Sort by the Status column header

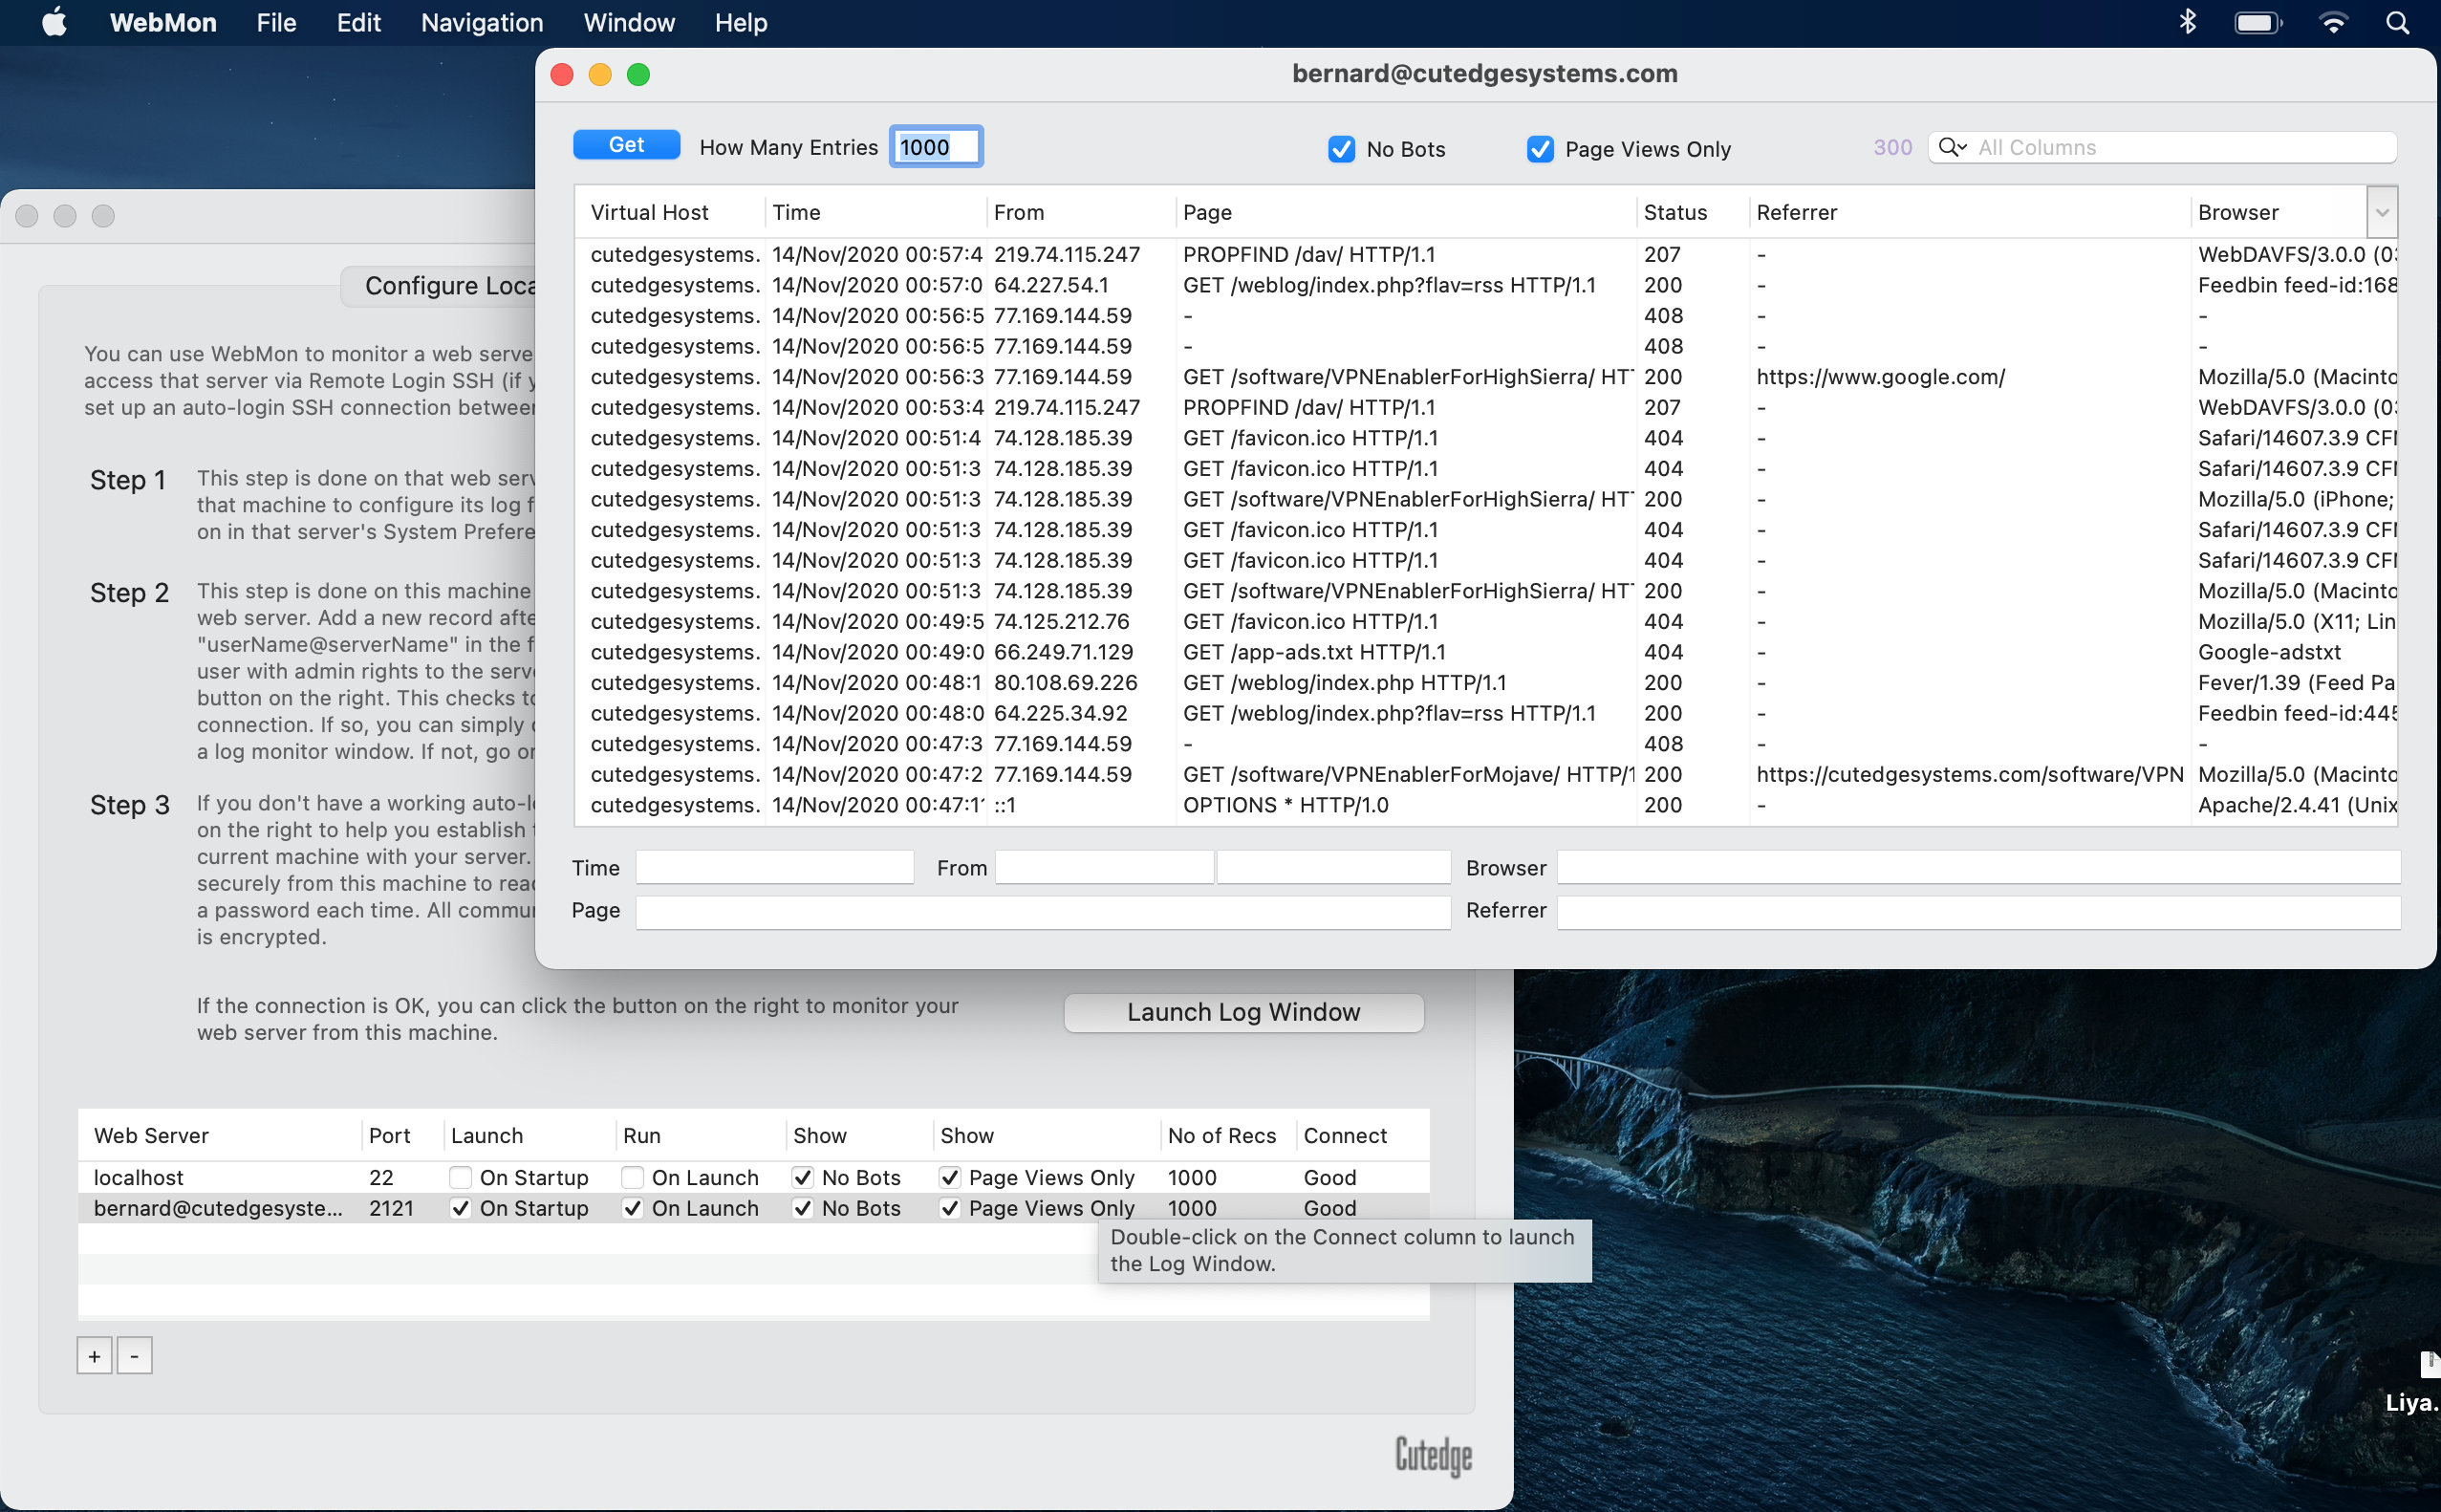[1675, 212]
